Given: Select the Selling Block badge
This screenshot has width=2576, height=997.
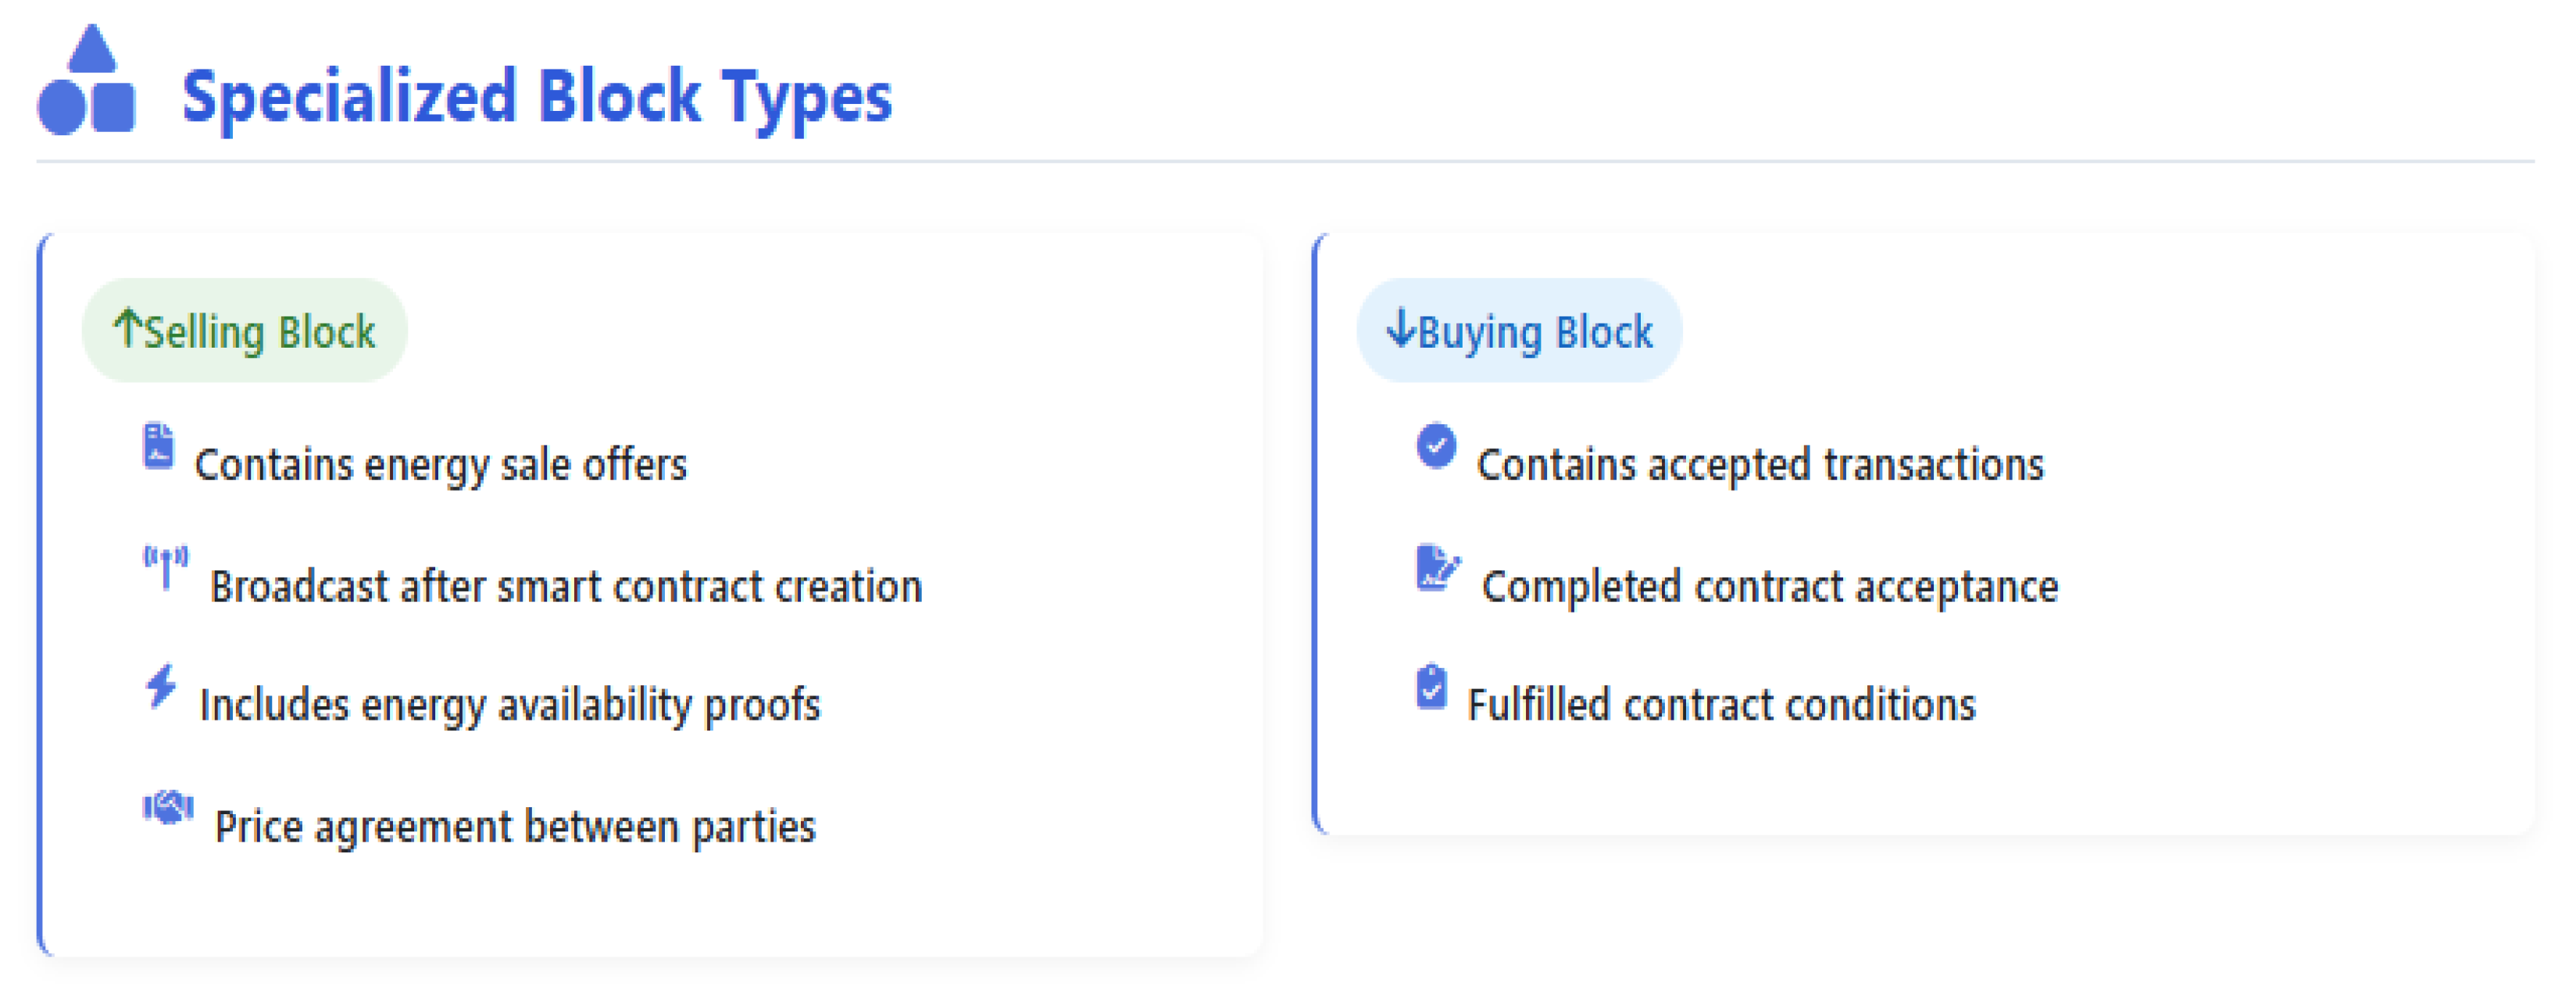Looking at the screenshot, I should [244, 330].
